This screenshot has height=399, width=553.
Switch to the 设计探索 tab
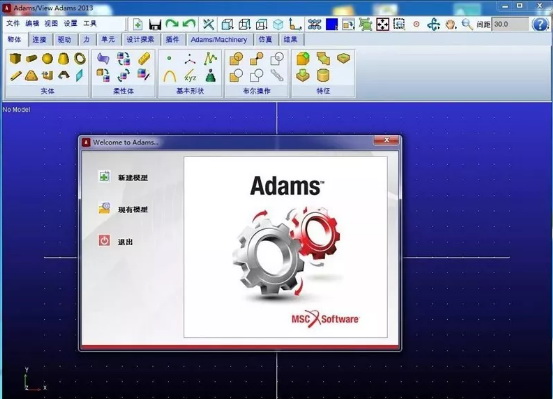[140, 40]
